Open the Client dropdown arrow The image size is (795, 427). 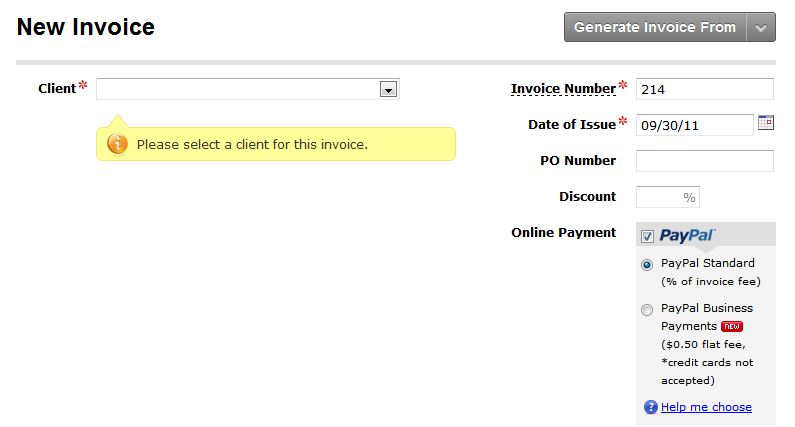[x=388, y=90]
